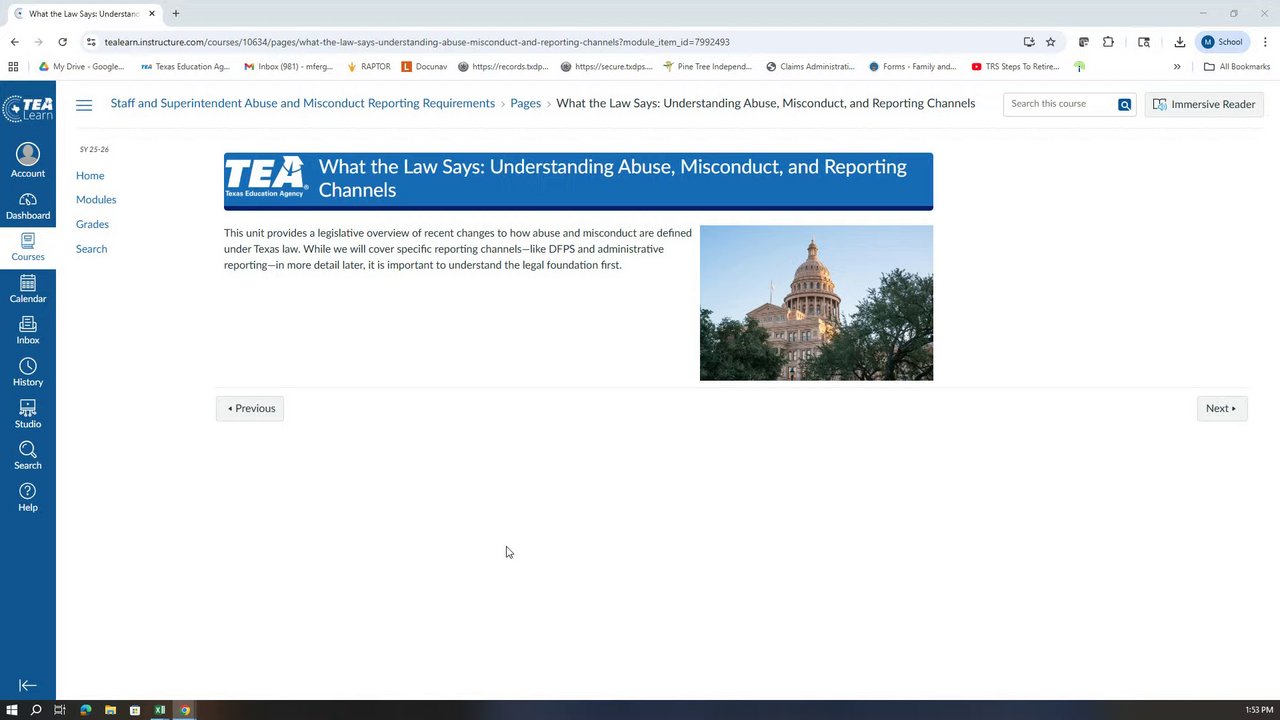Open Forms - Family and... bookmark

click(x=912, y=67)
